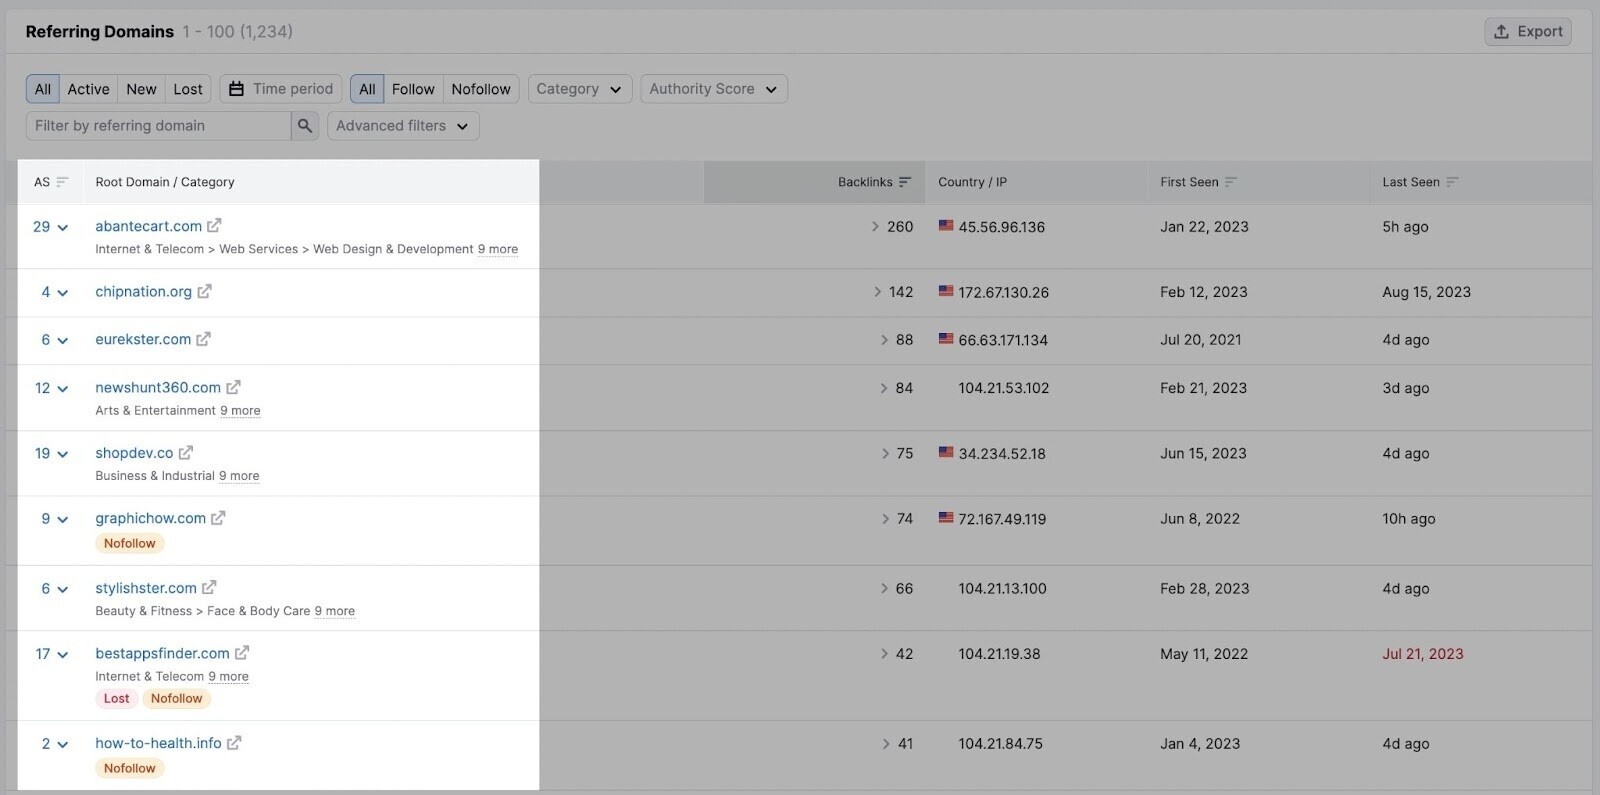Image resolution: width=1600 pixels, height=795 pixels.
Task: Click the Root Domain / Category header
Action: click(165, 182)
